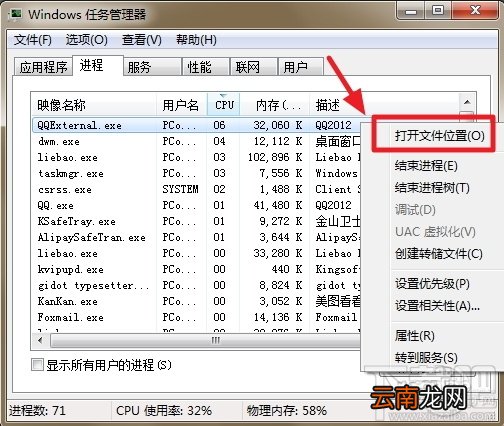Maximize the Task Manager window
Viewport: 504px width, 426px height.
(438, 11)
